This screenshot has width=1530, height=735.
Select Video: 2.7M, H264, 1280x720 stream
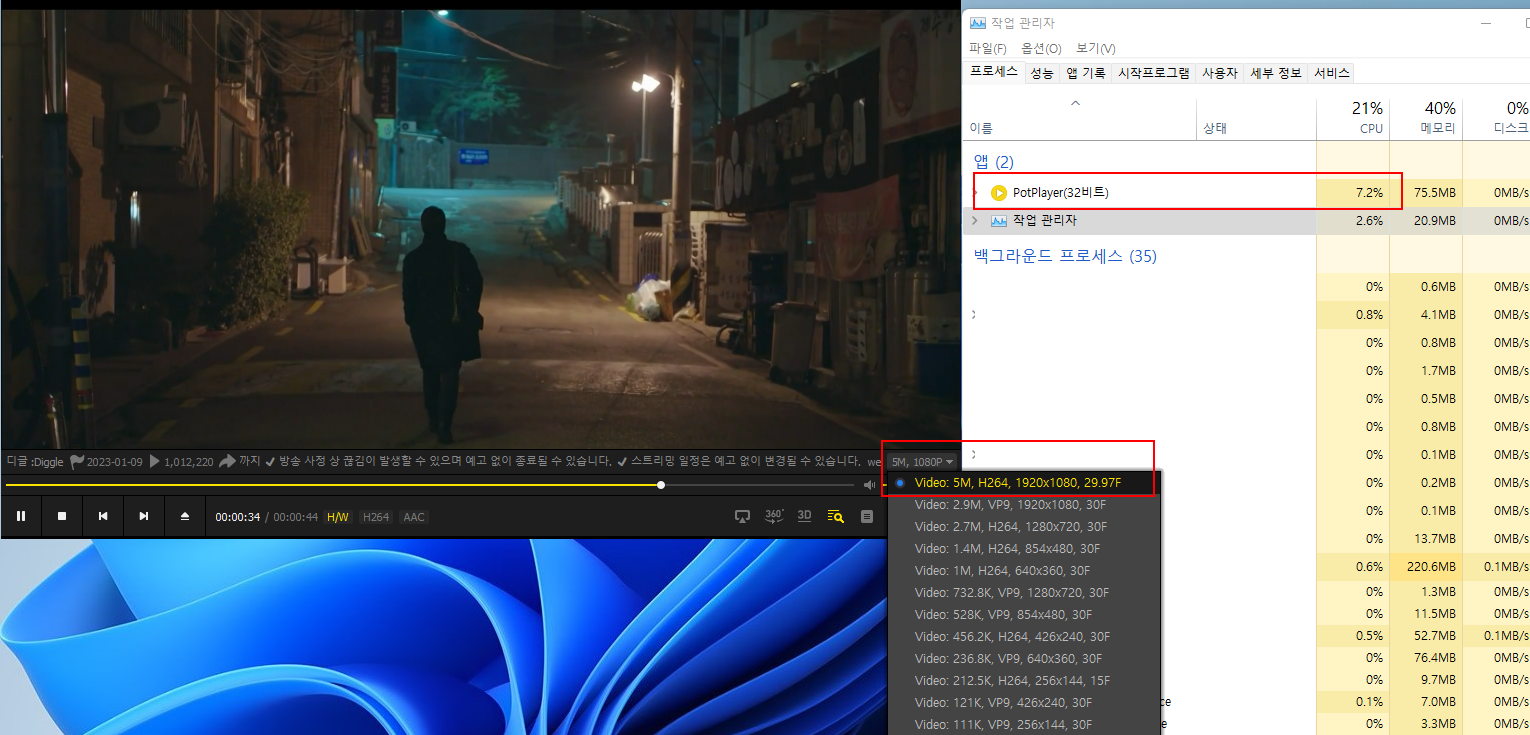pyautogui.click(x=1024, y=527)
